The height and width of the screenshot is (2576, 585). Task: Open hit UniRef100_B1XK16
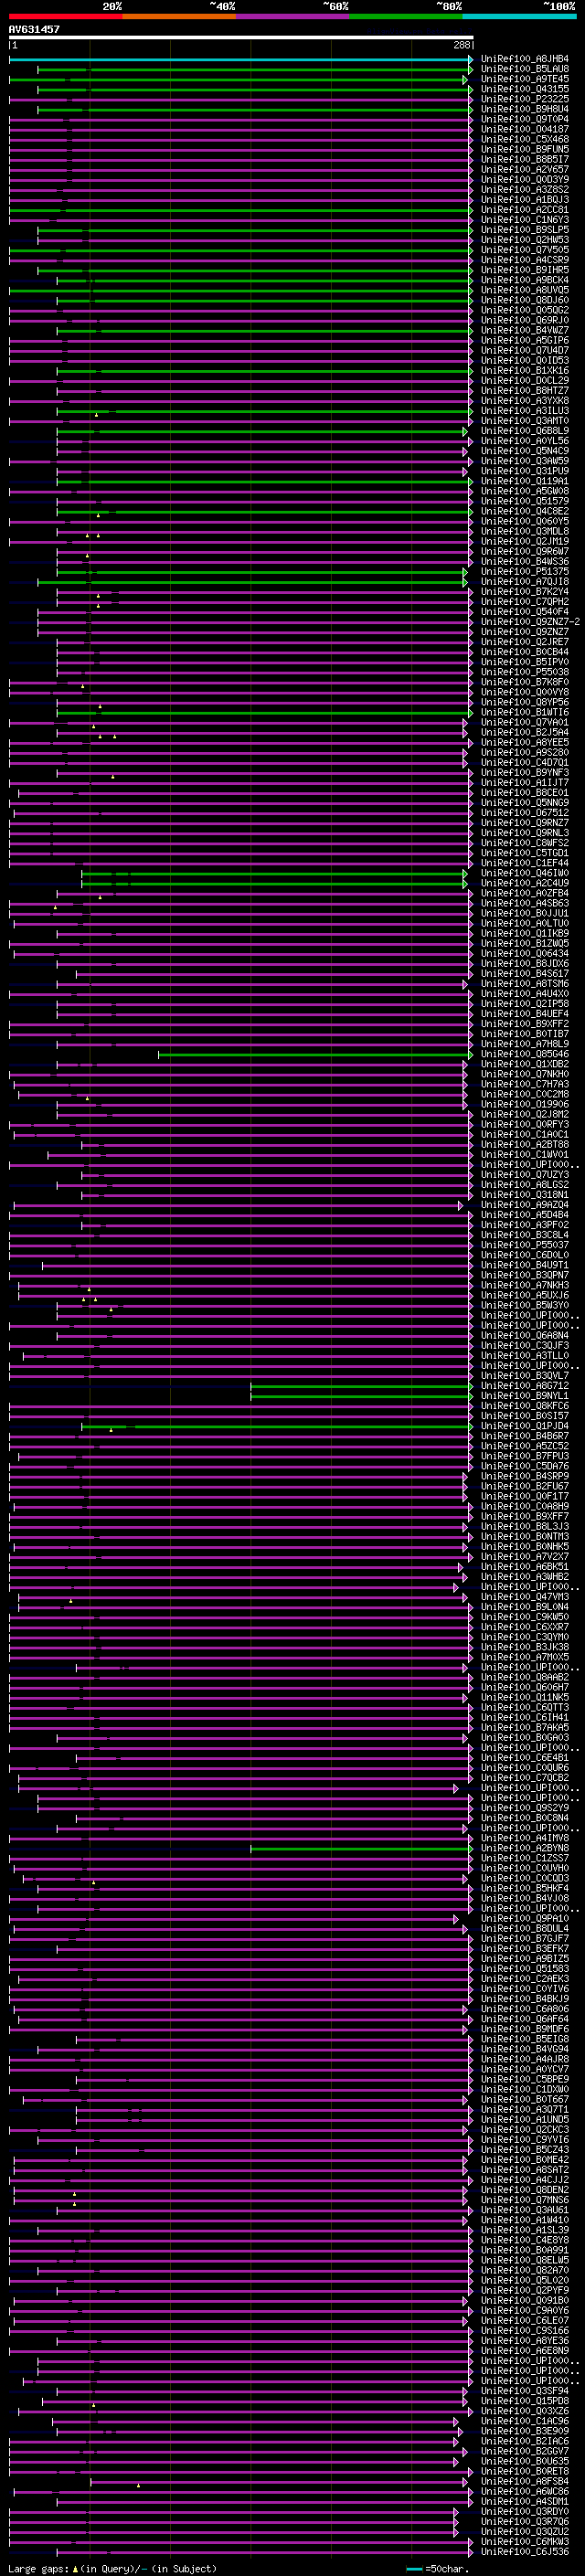point(525,371)
